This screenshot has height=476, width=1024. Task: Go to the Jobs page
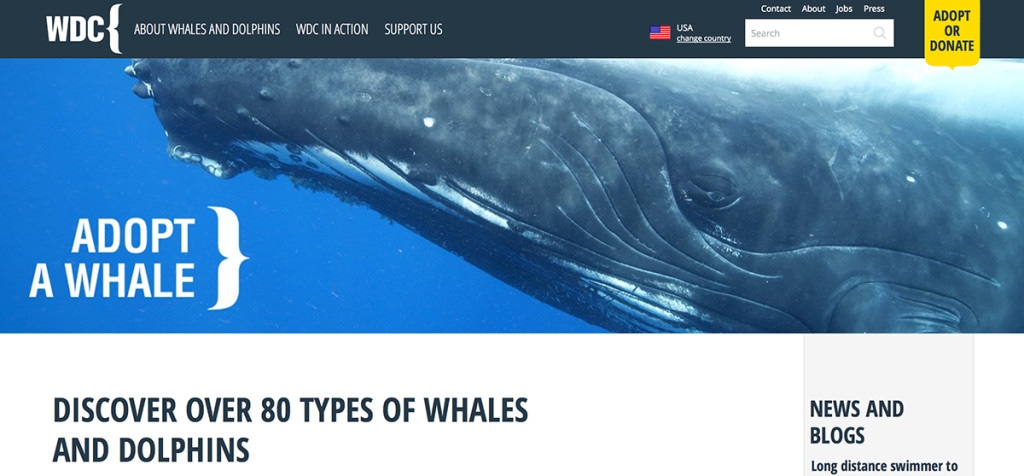click(844, 8)
